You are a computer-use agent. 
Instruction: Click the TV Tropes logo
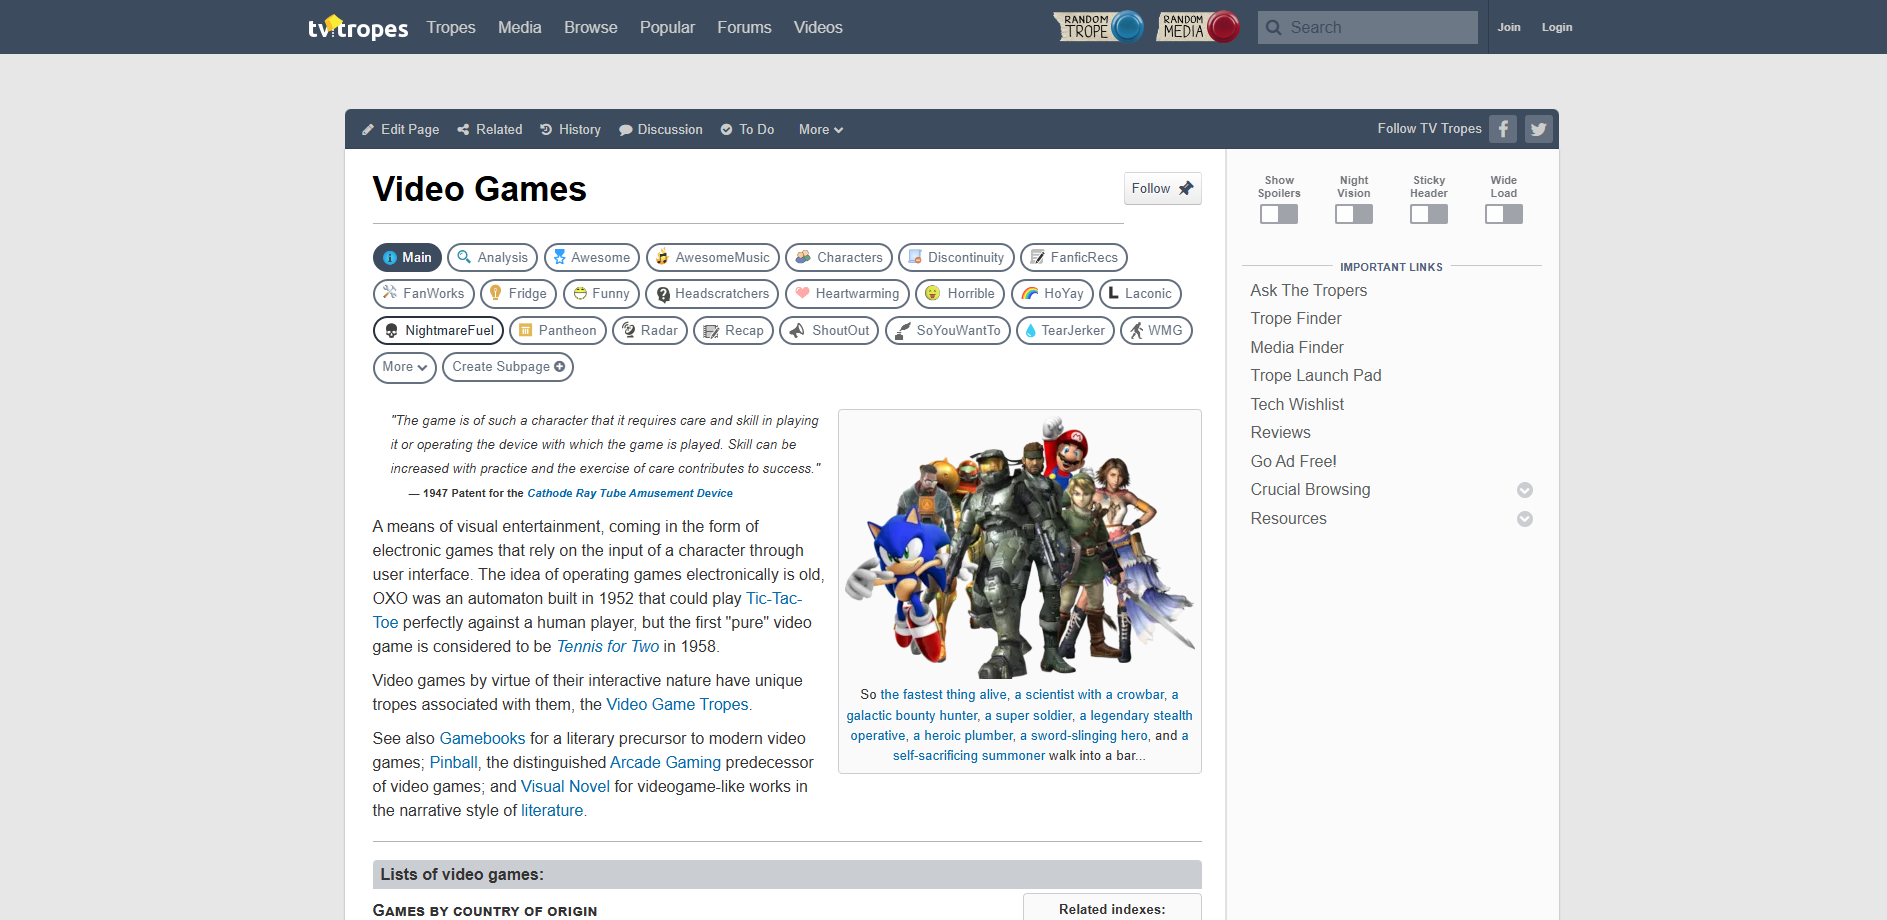pyautogui.click(x=358, y=27)
